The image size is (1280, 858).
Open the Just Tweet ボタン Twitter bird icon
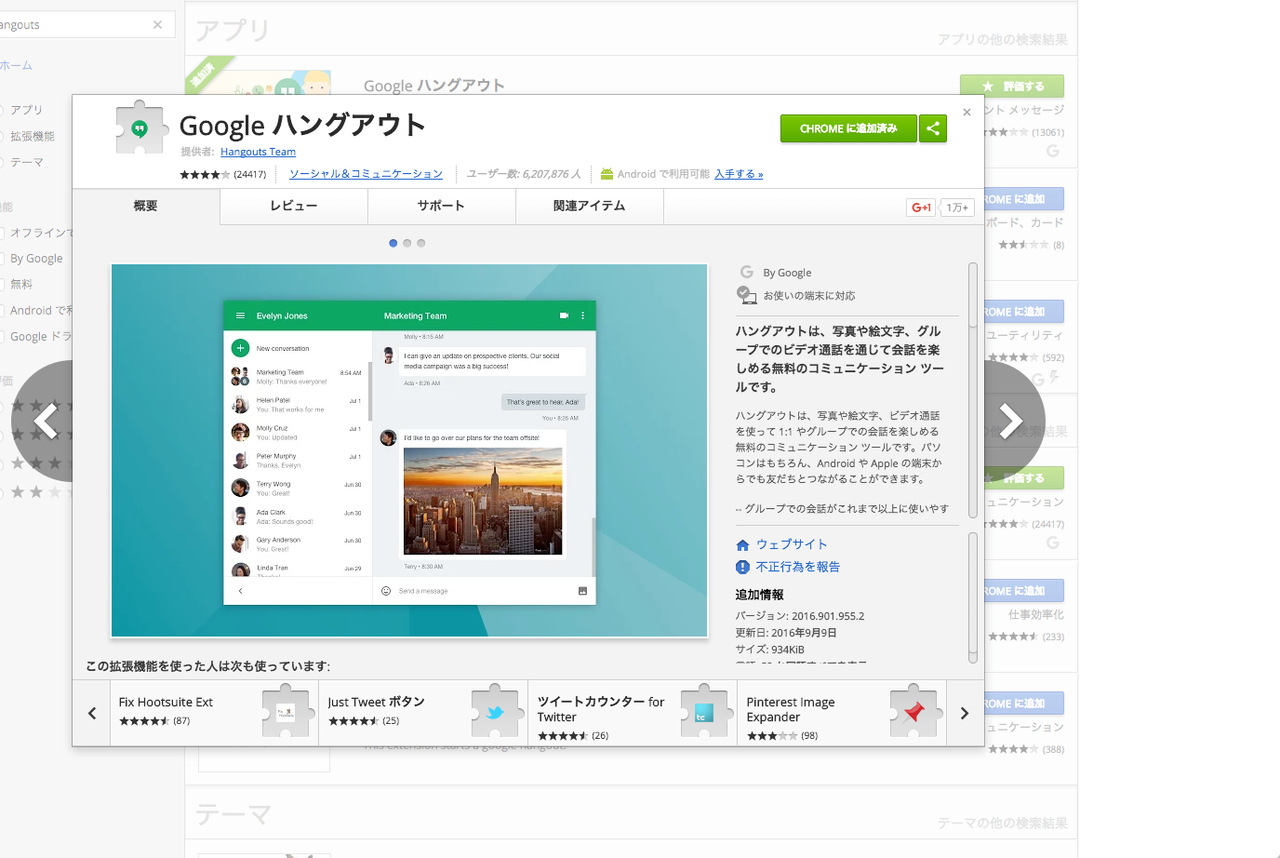497,712
